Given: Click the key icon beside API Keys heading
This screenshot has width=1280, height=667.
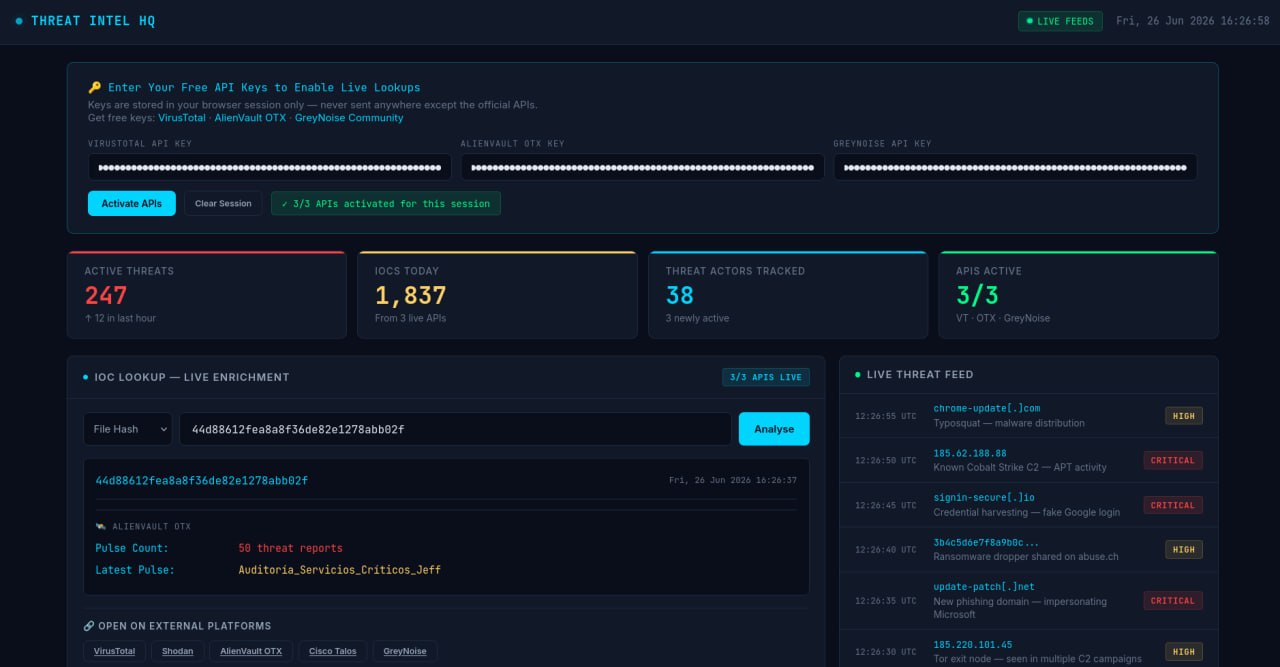Looking at the screenshot, I should click(94, 88).
